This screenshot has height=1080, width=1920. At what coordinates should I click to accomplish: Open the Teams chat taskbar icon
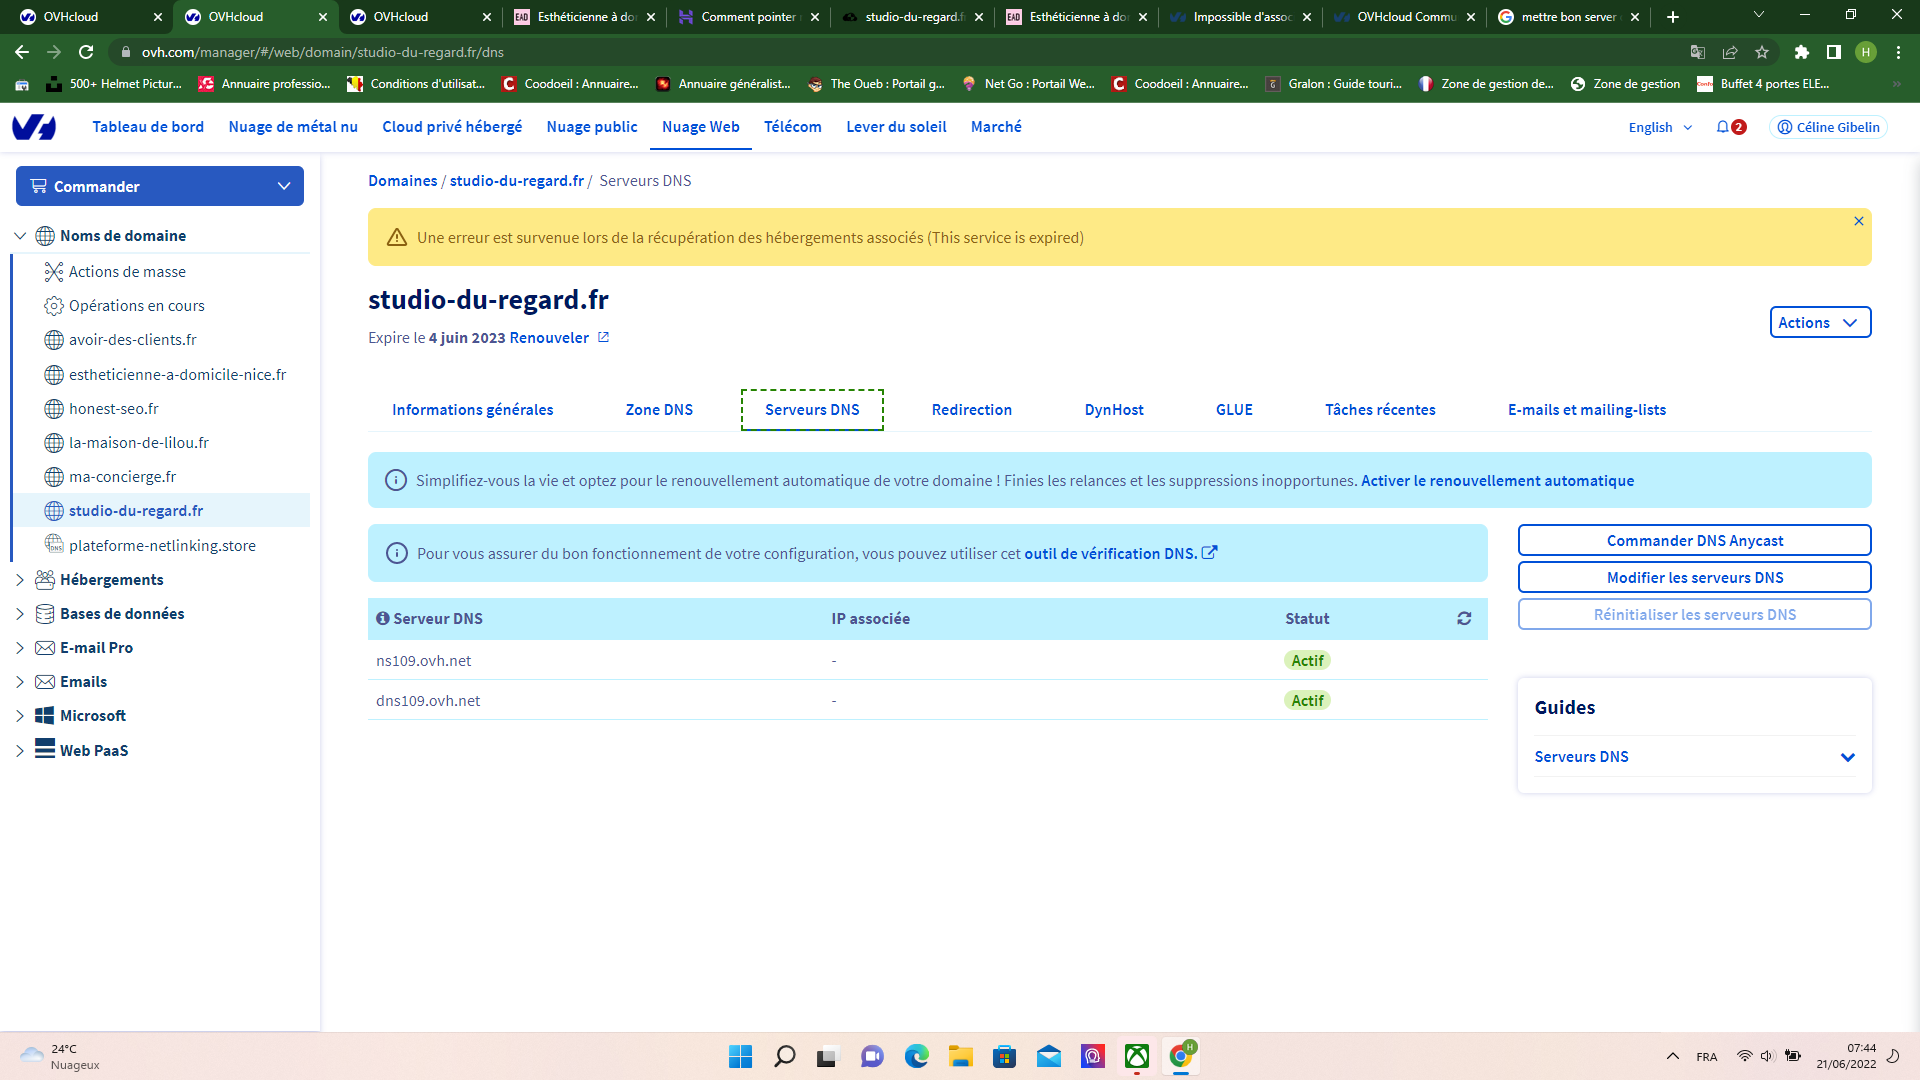(873, 1056)
